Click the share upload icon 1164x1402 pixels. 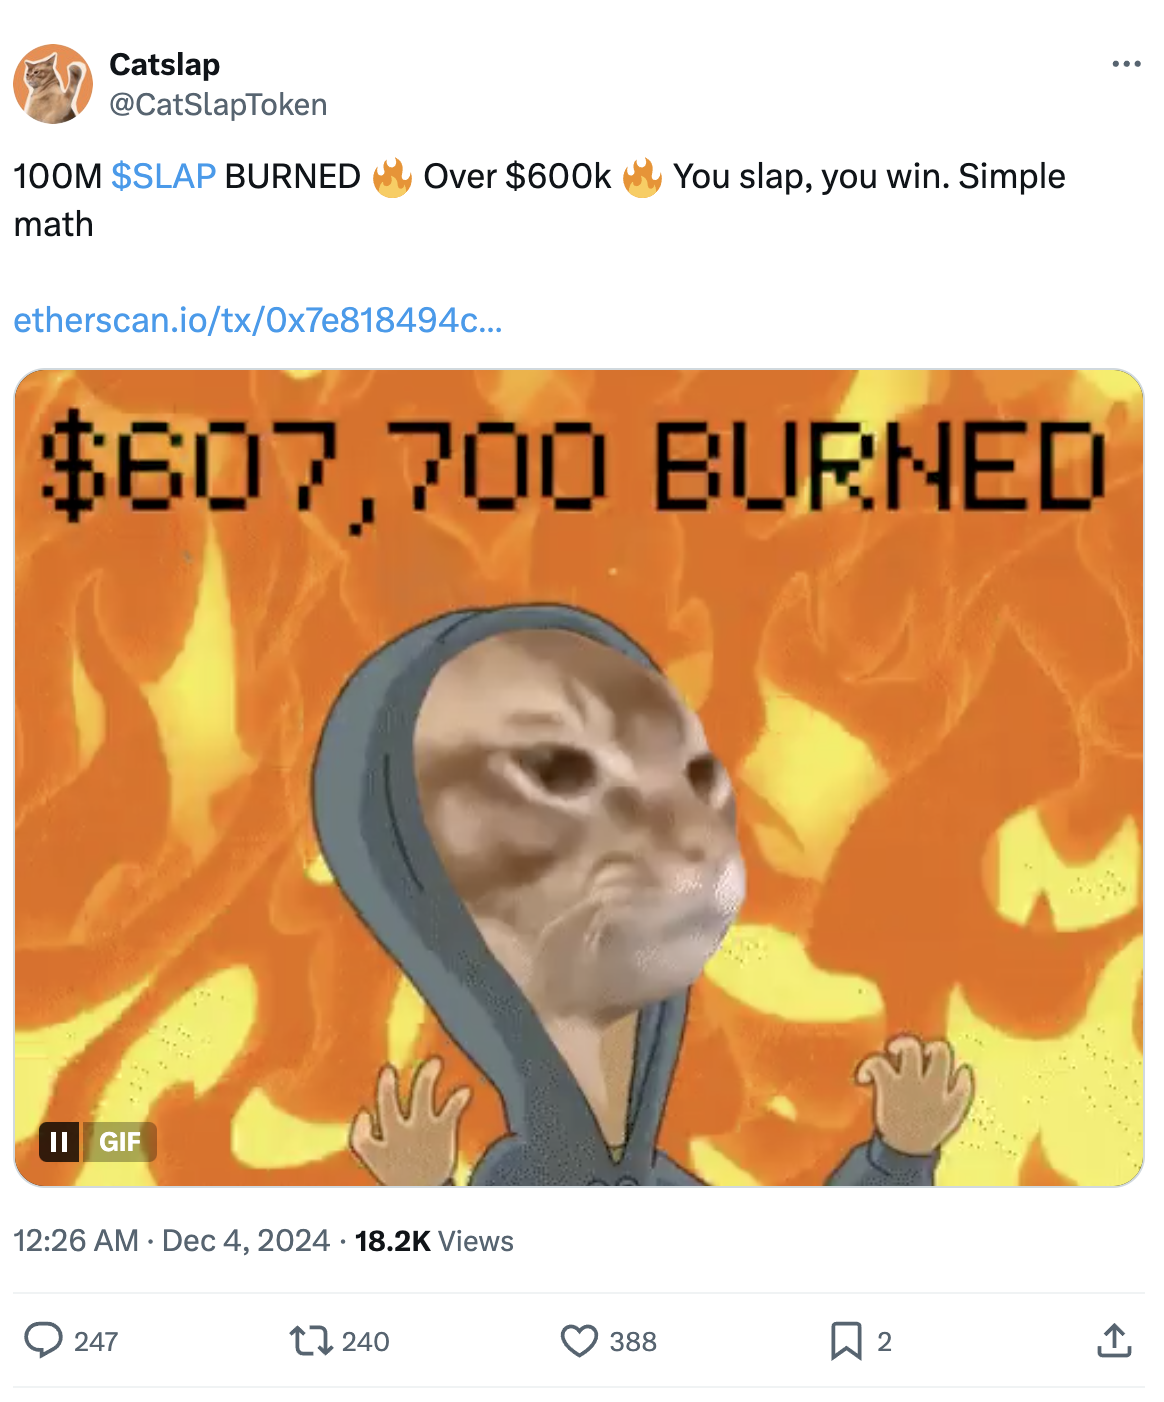[x=1114, y=1340]
